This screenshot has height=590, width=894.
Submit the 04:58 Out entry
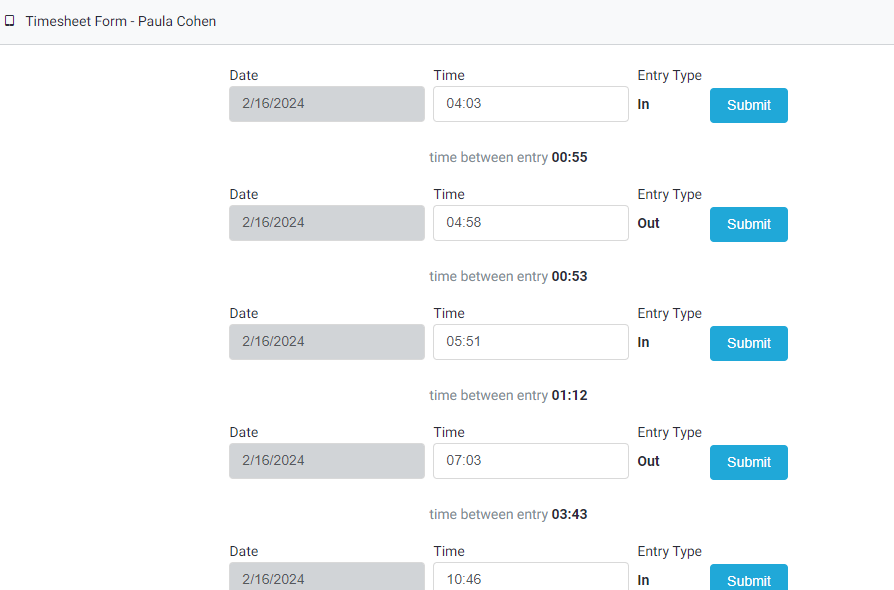point(748,224)
